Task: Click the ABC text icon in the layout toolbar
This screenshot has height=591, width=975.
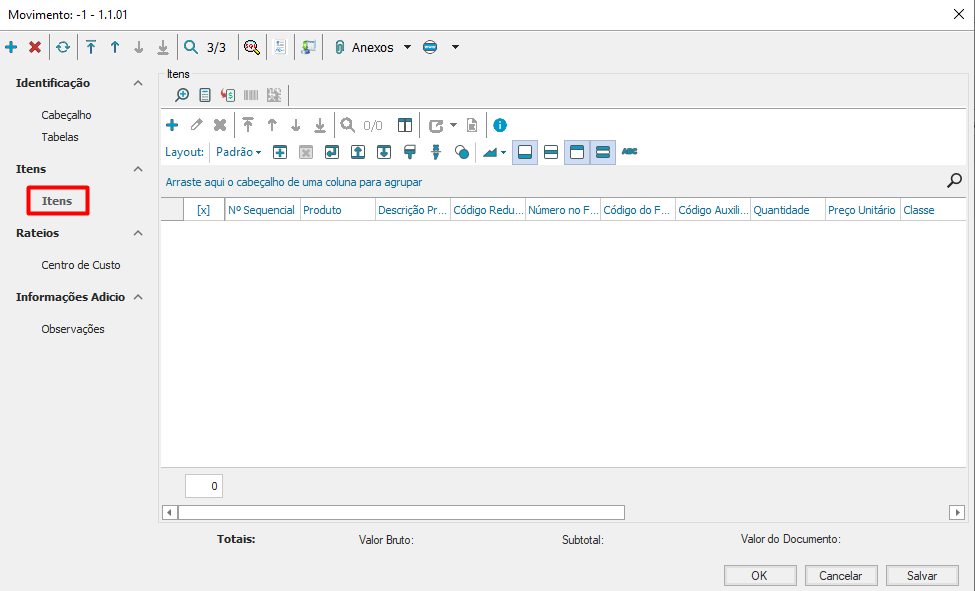Action: pyautogui.click(x=629, y=152)
